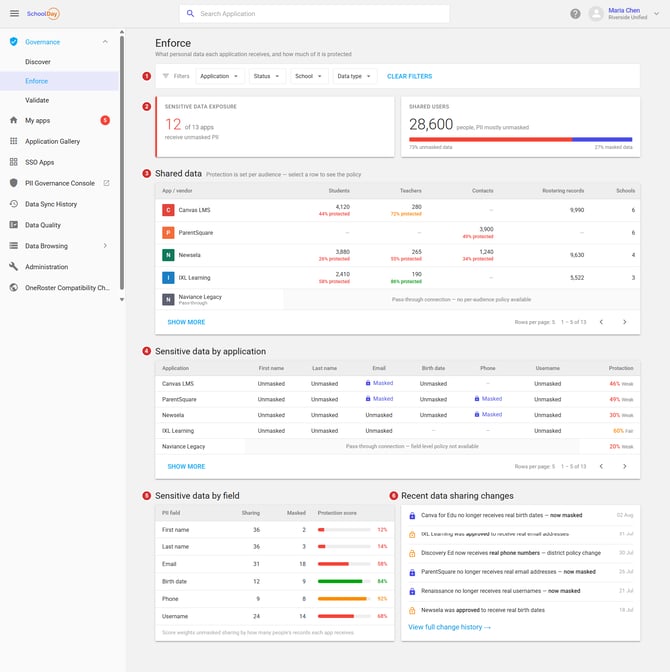
Task: Open the Data type filter dropdown
Action: [354, 76]
